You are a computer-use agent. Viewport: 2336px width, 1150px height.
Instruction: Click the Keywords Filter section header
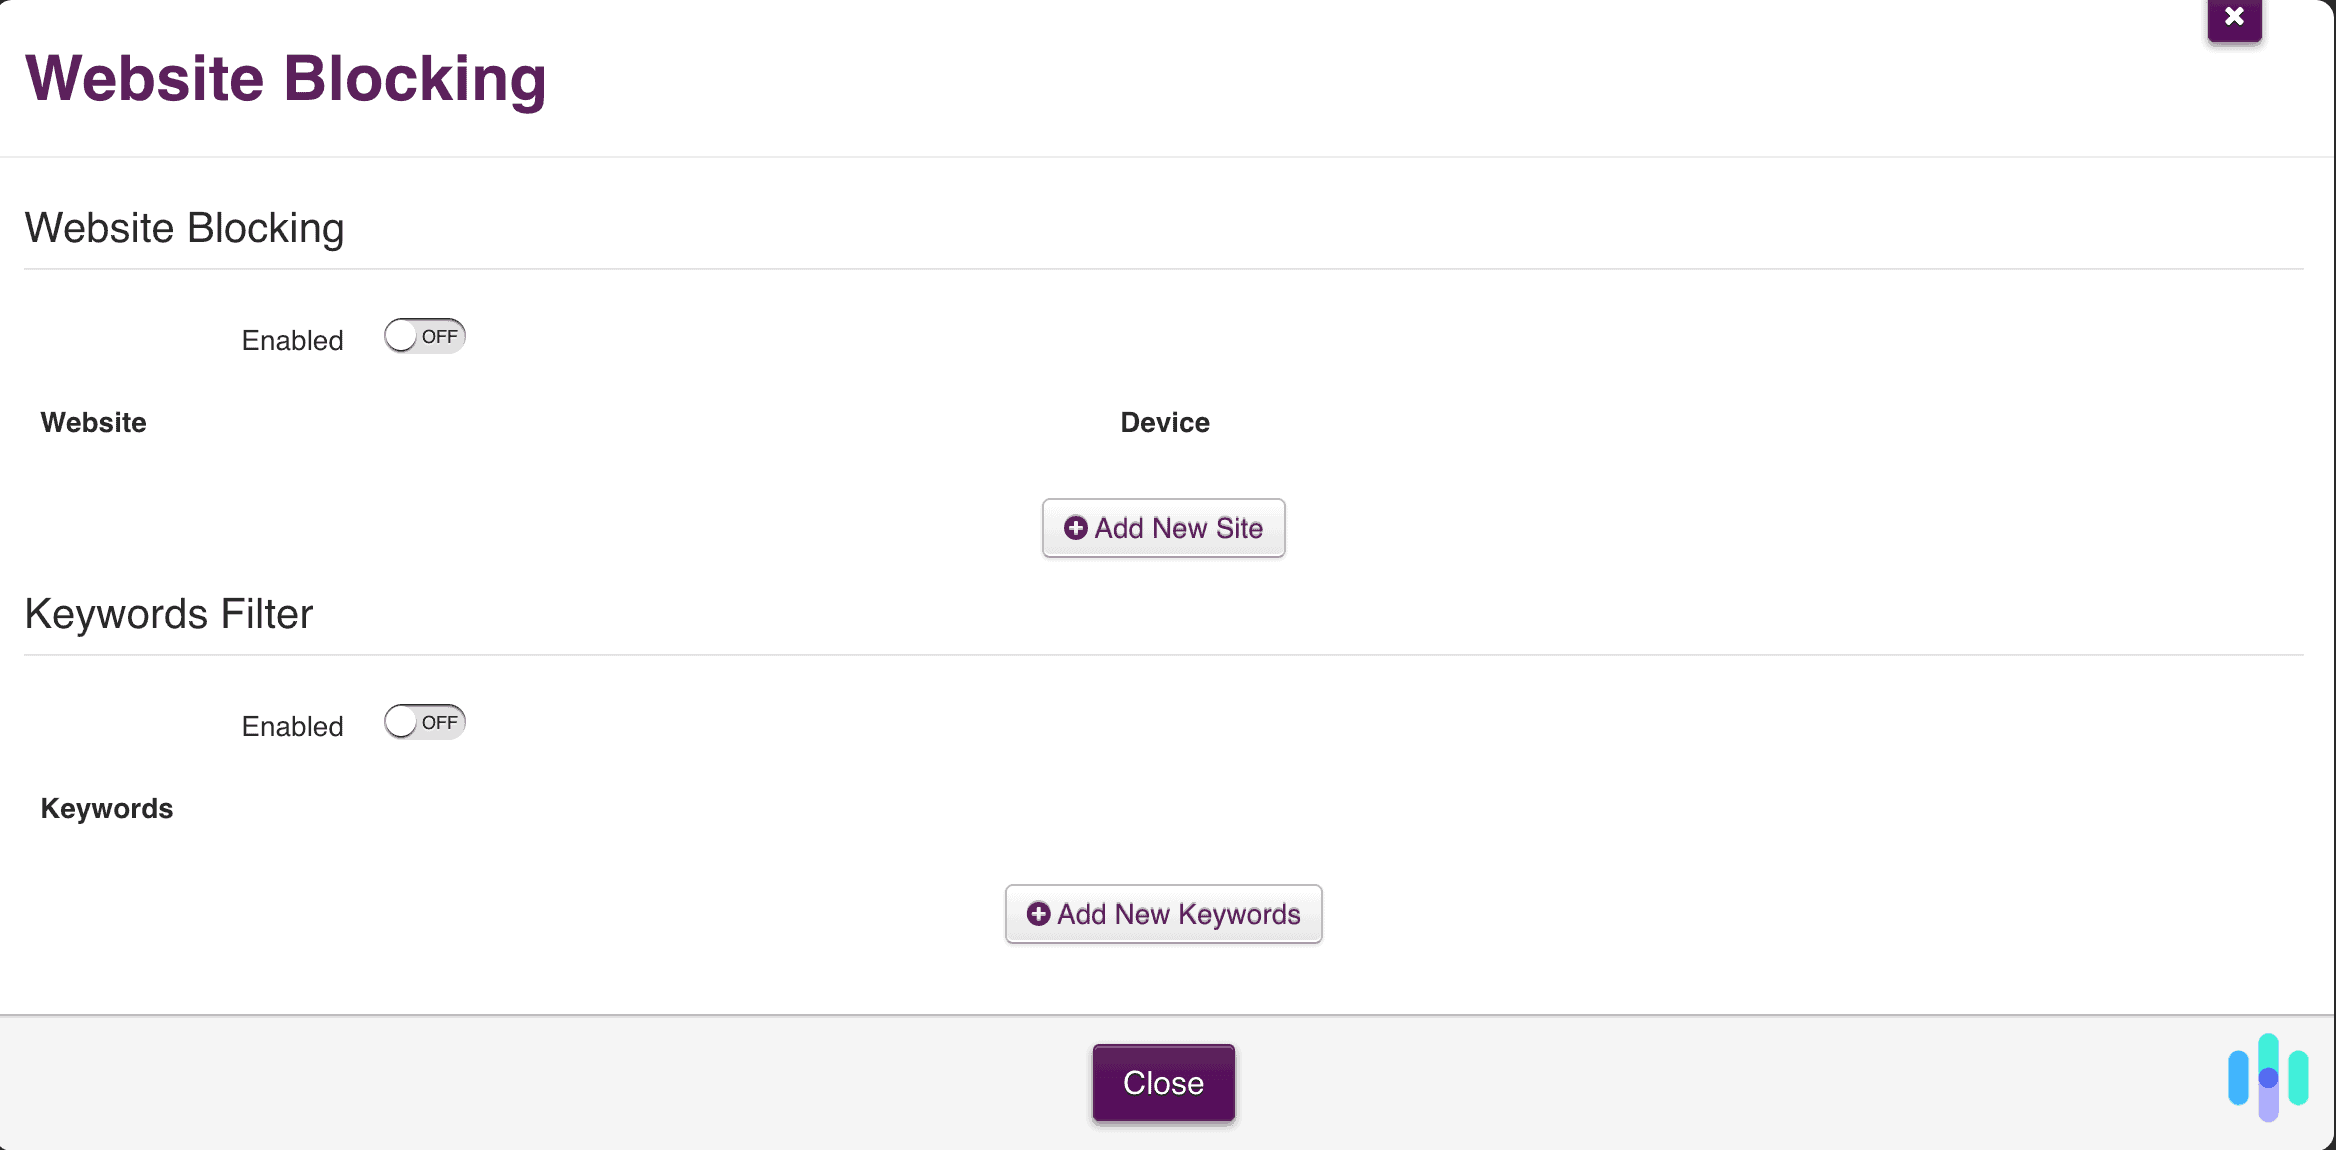[168, 614]
